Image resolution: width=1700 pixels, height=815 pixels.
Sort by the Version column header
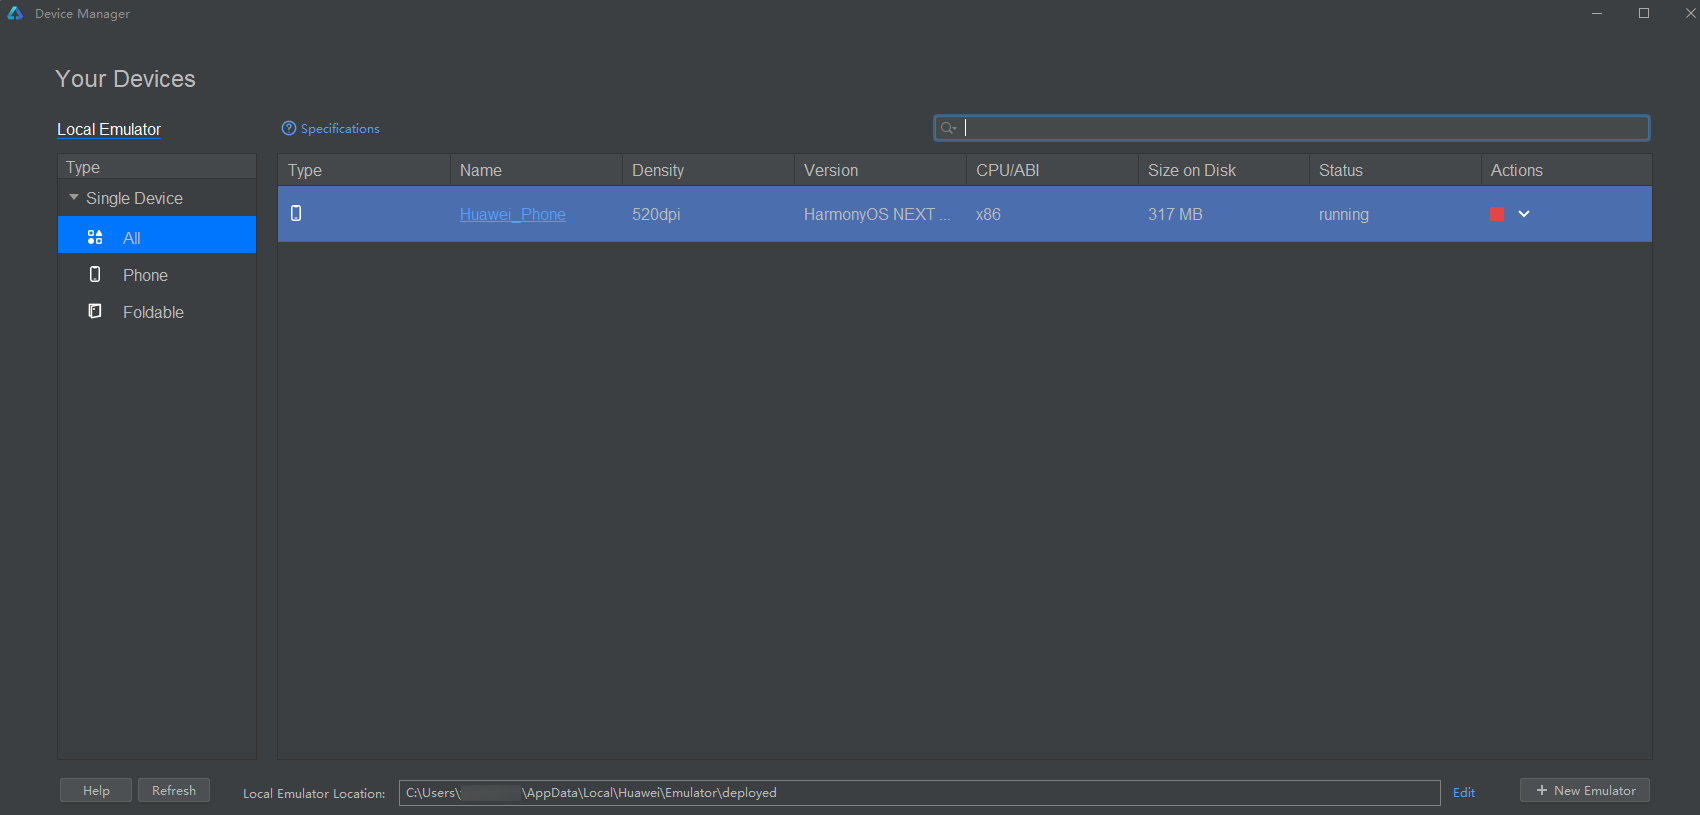[x=880, y=170]
